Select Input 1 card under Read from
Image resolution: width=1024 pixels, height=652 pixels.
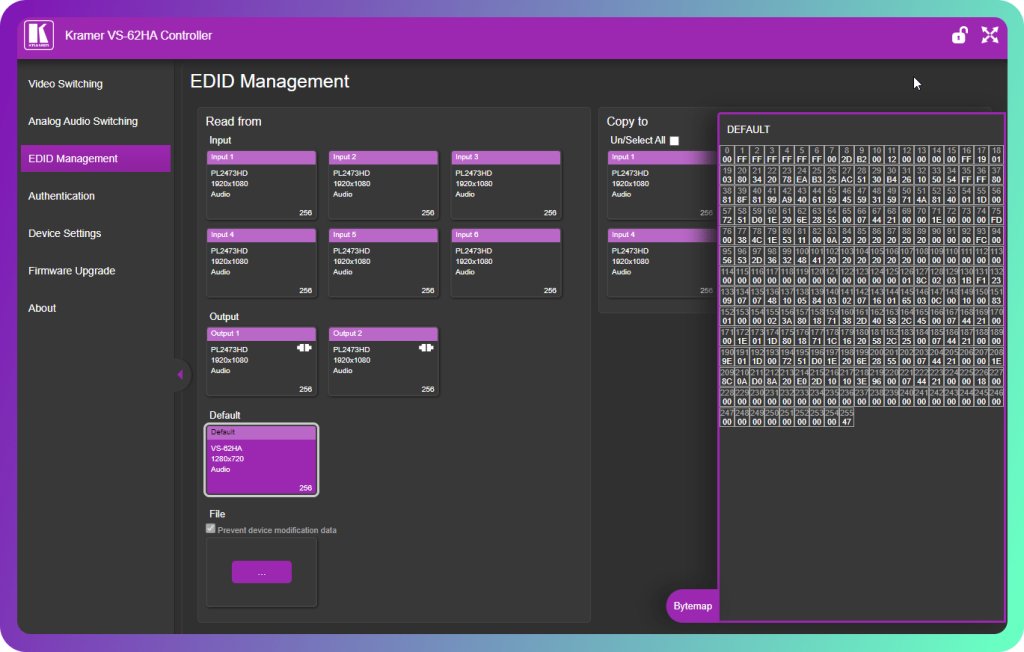click(x=261, y=185)
